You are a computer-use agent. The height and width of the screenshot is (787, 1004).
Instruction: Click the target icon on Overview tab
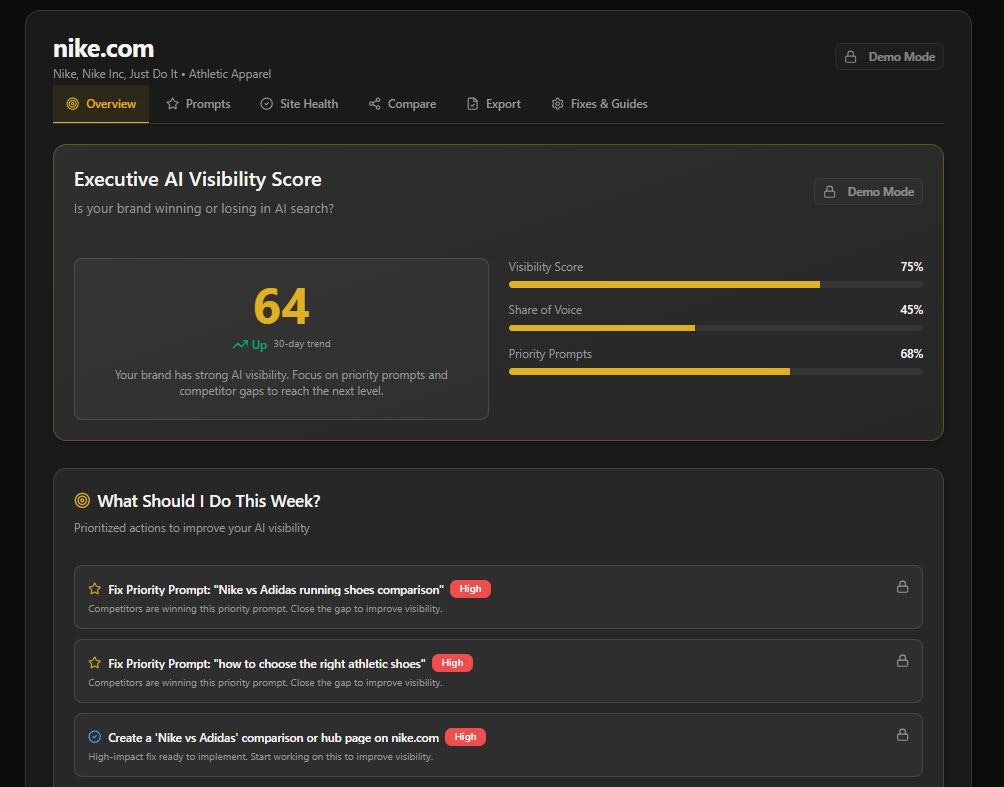point(73,104)
